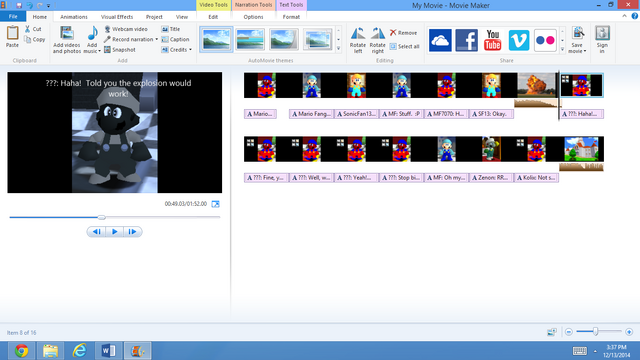Share the movie to Facebook
Screen dimensions: 640x360
(x=467, y=40)
